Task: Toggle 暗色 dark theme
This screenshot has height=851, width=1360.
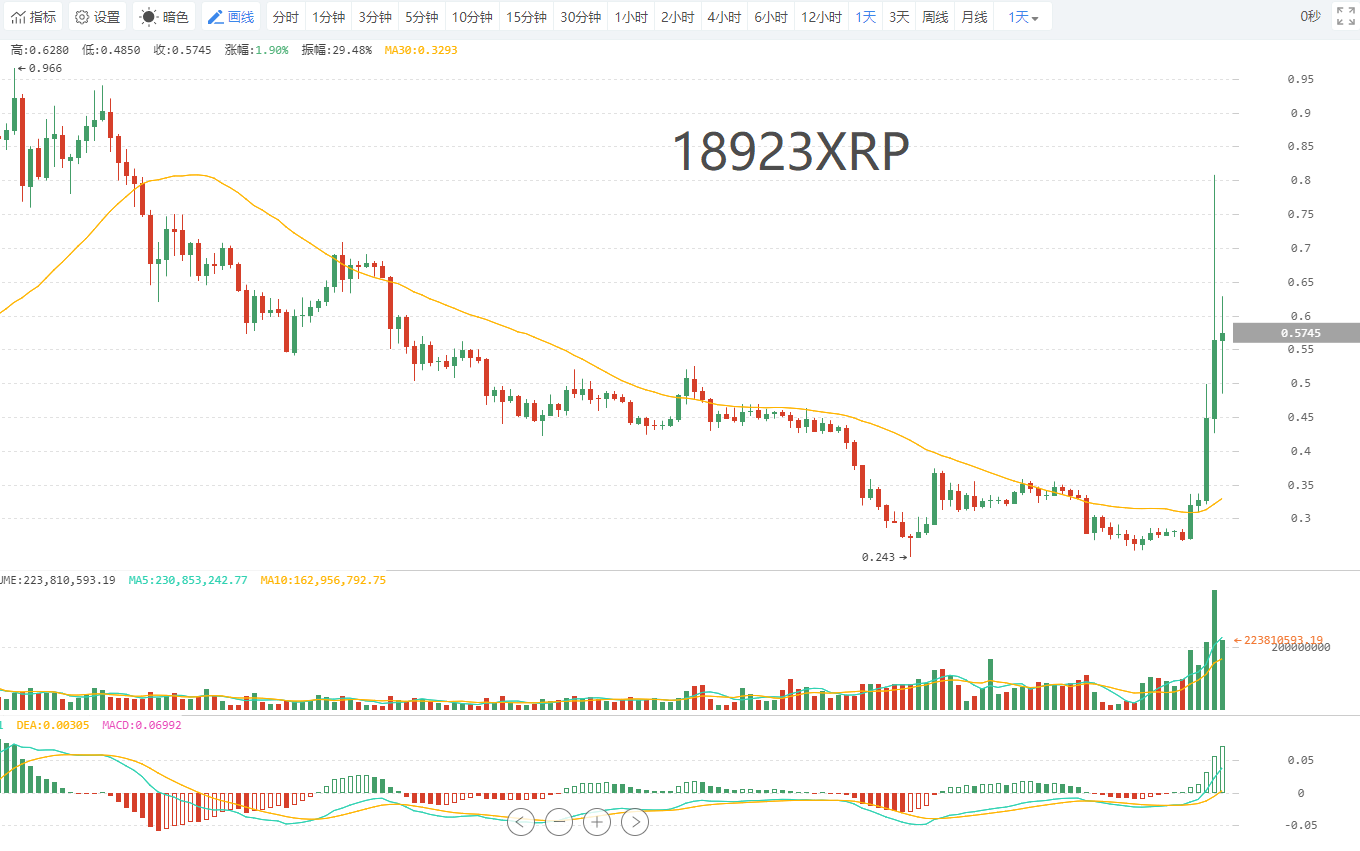Action: 164,17
